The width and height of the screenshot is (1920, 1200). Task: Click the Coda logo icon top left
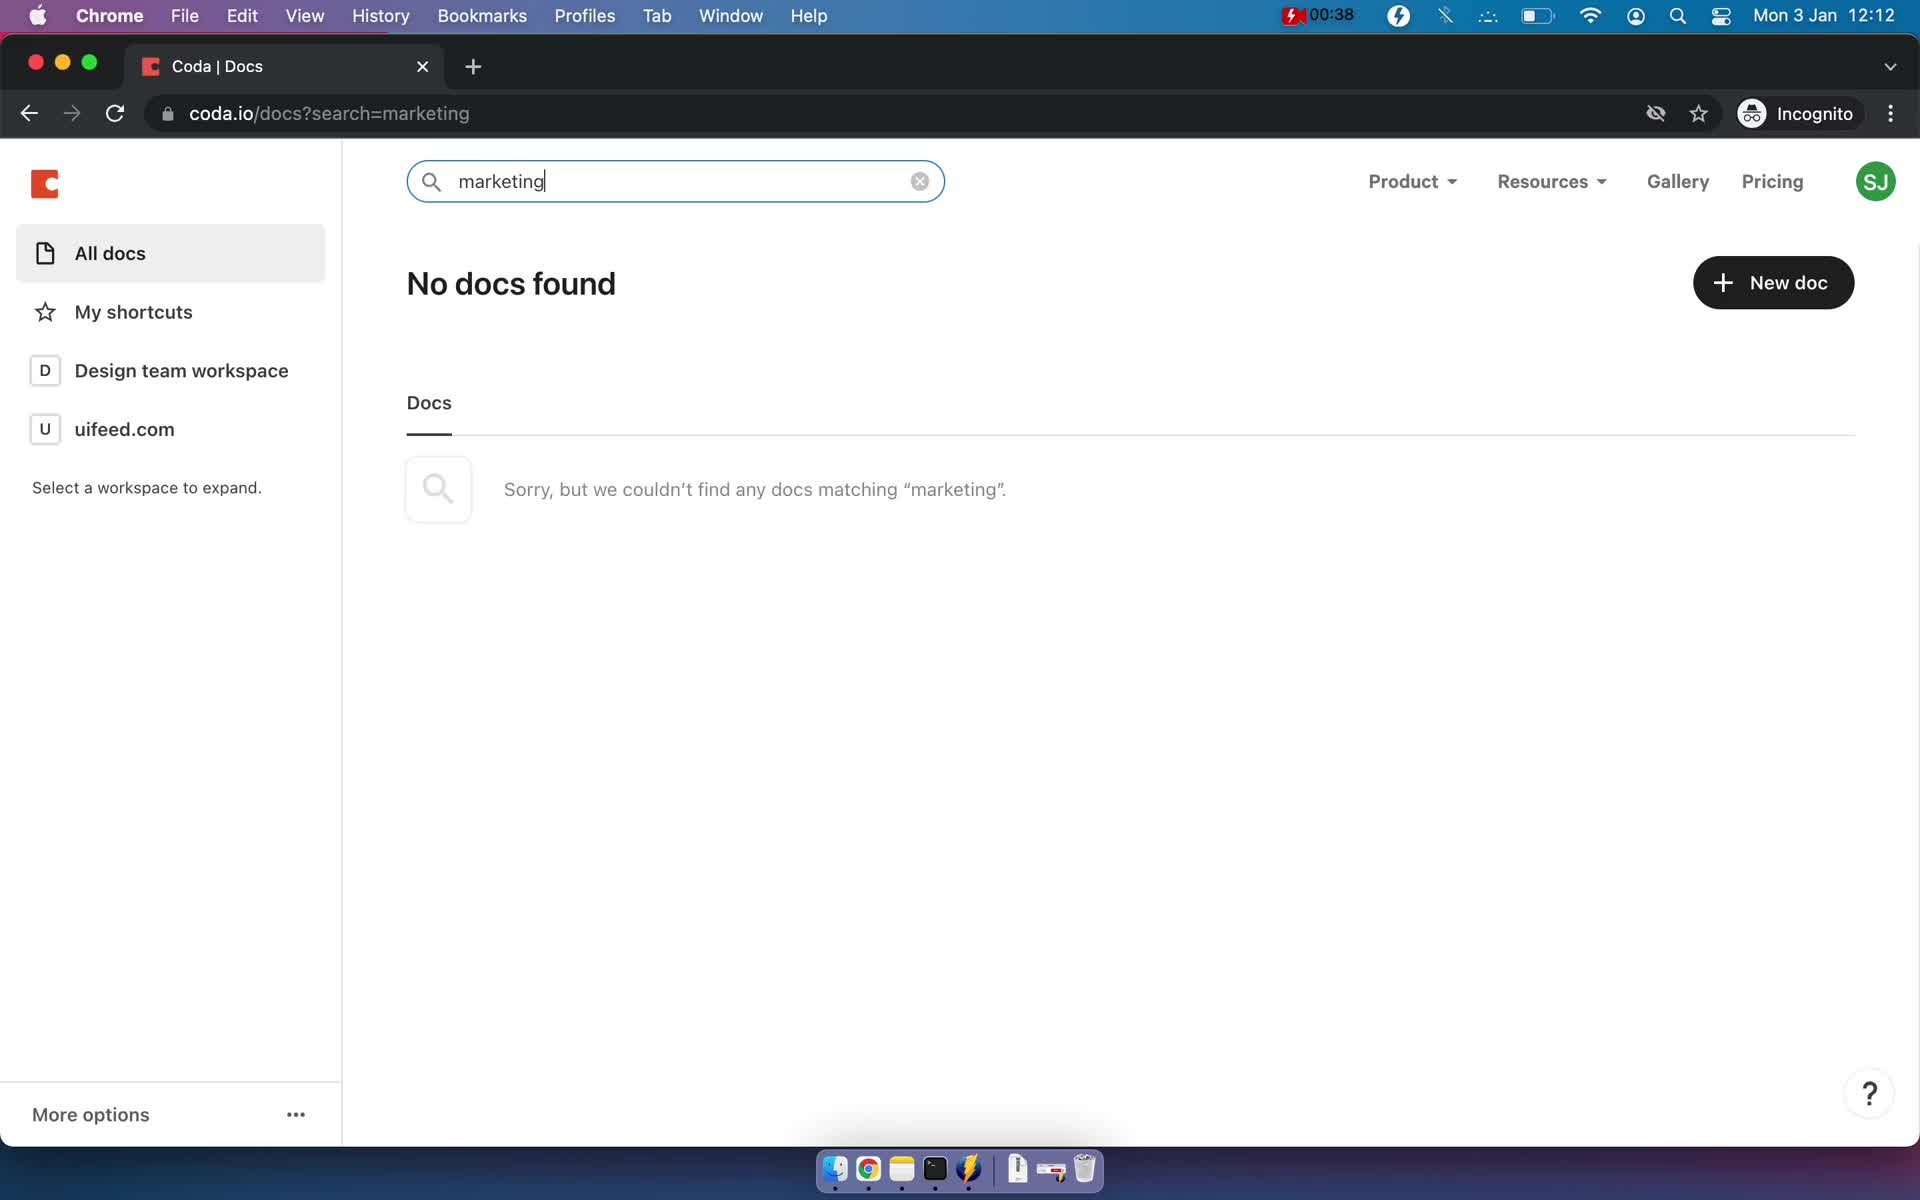pyautogui.click(x=44, y=184)
